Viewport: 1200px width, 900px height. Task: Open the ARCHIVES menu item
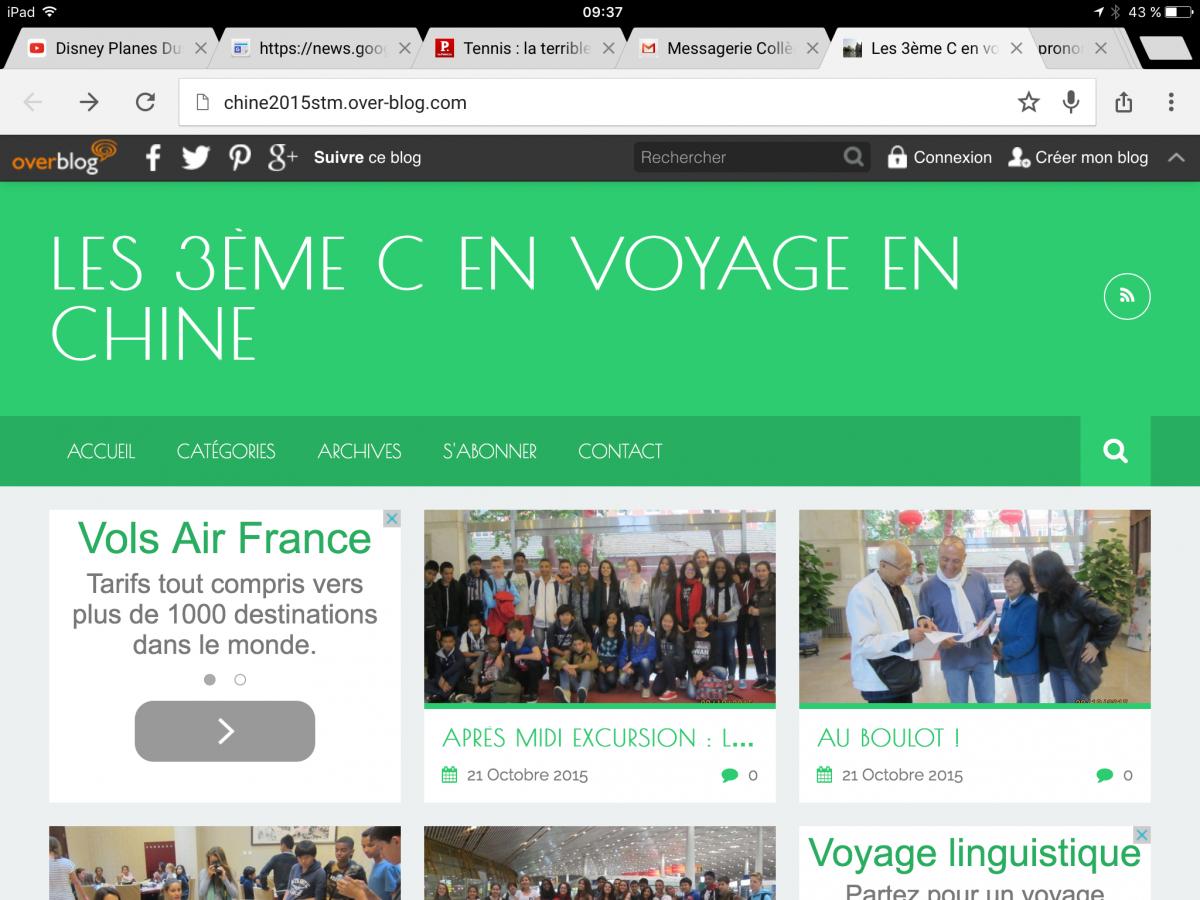click(359, 451)
